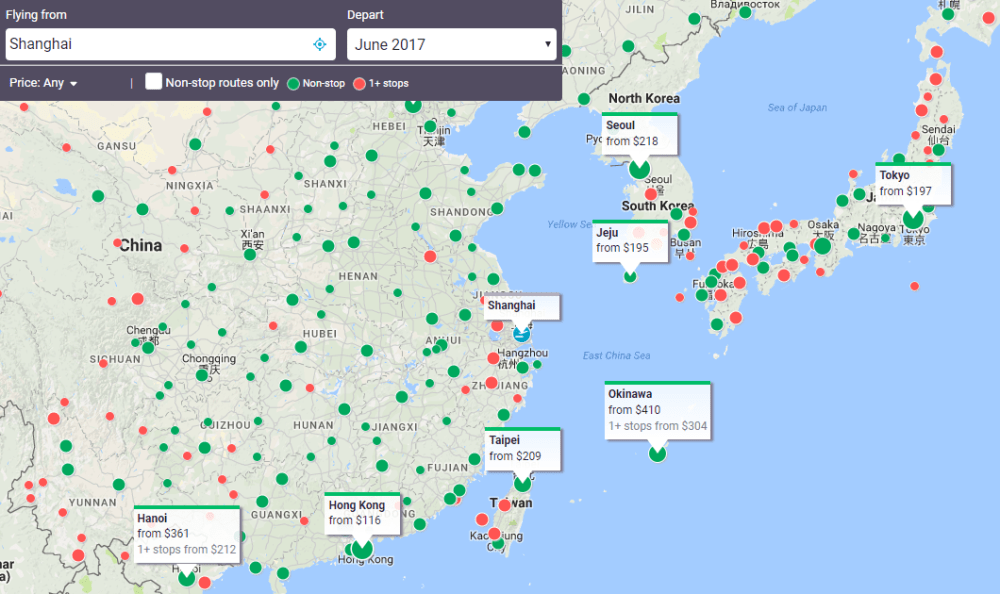Click the Seoul from $218 price card
This screenshot has height=594, width=1000.
tap(640, 133)
